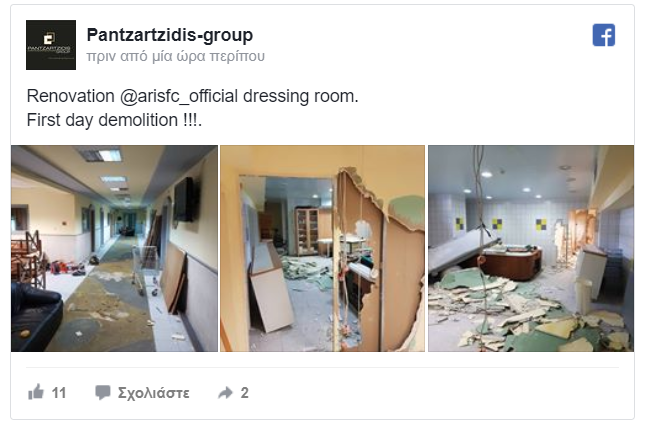Open the jacuzzi room debris photo
645x428 pixels.
click(531, 248)
